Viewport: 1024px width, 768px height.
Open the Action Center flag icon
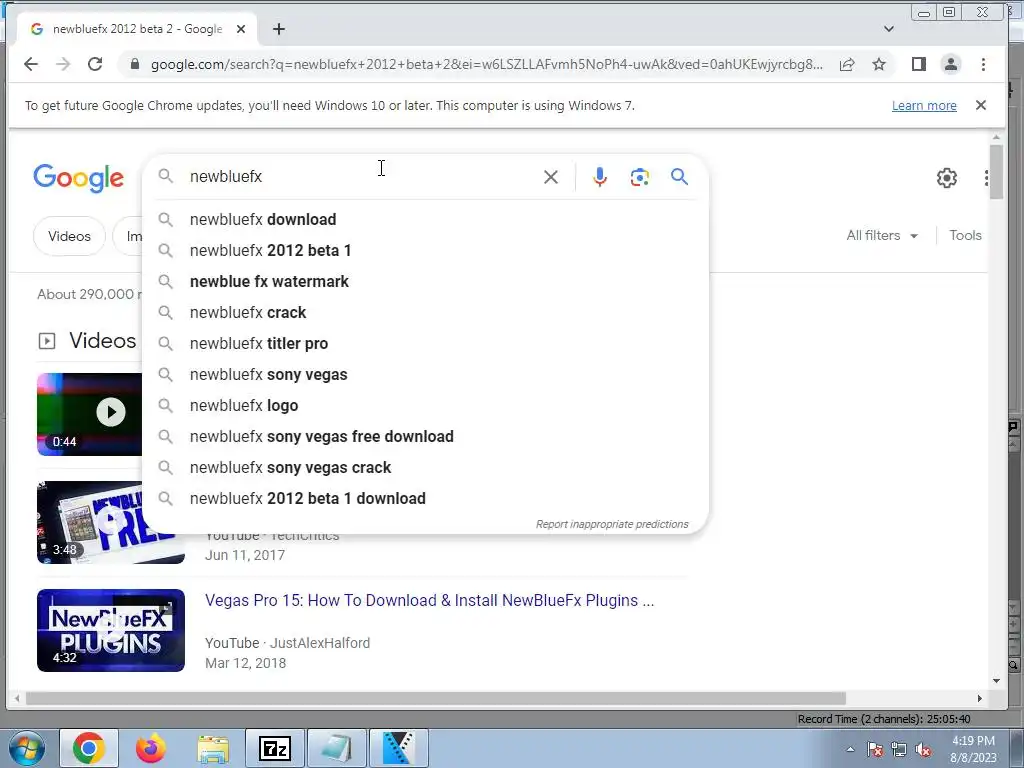pos(875,750)
